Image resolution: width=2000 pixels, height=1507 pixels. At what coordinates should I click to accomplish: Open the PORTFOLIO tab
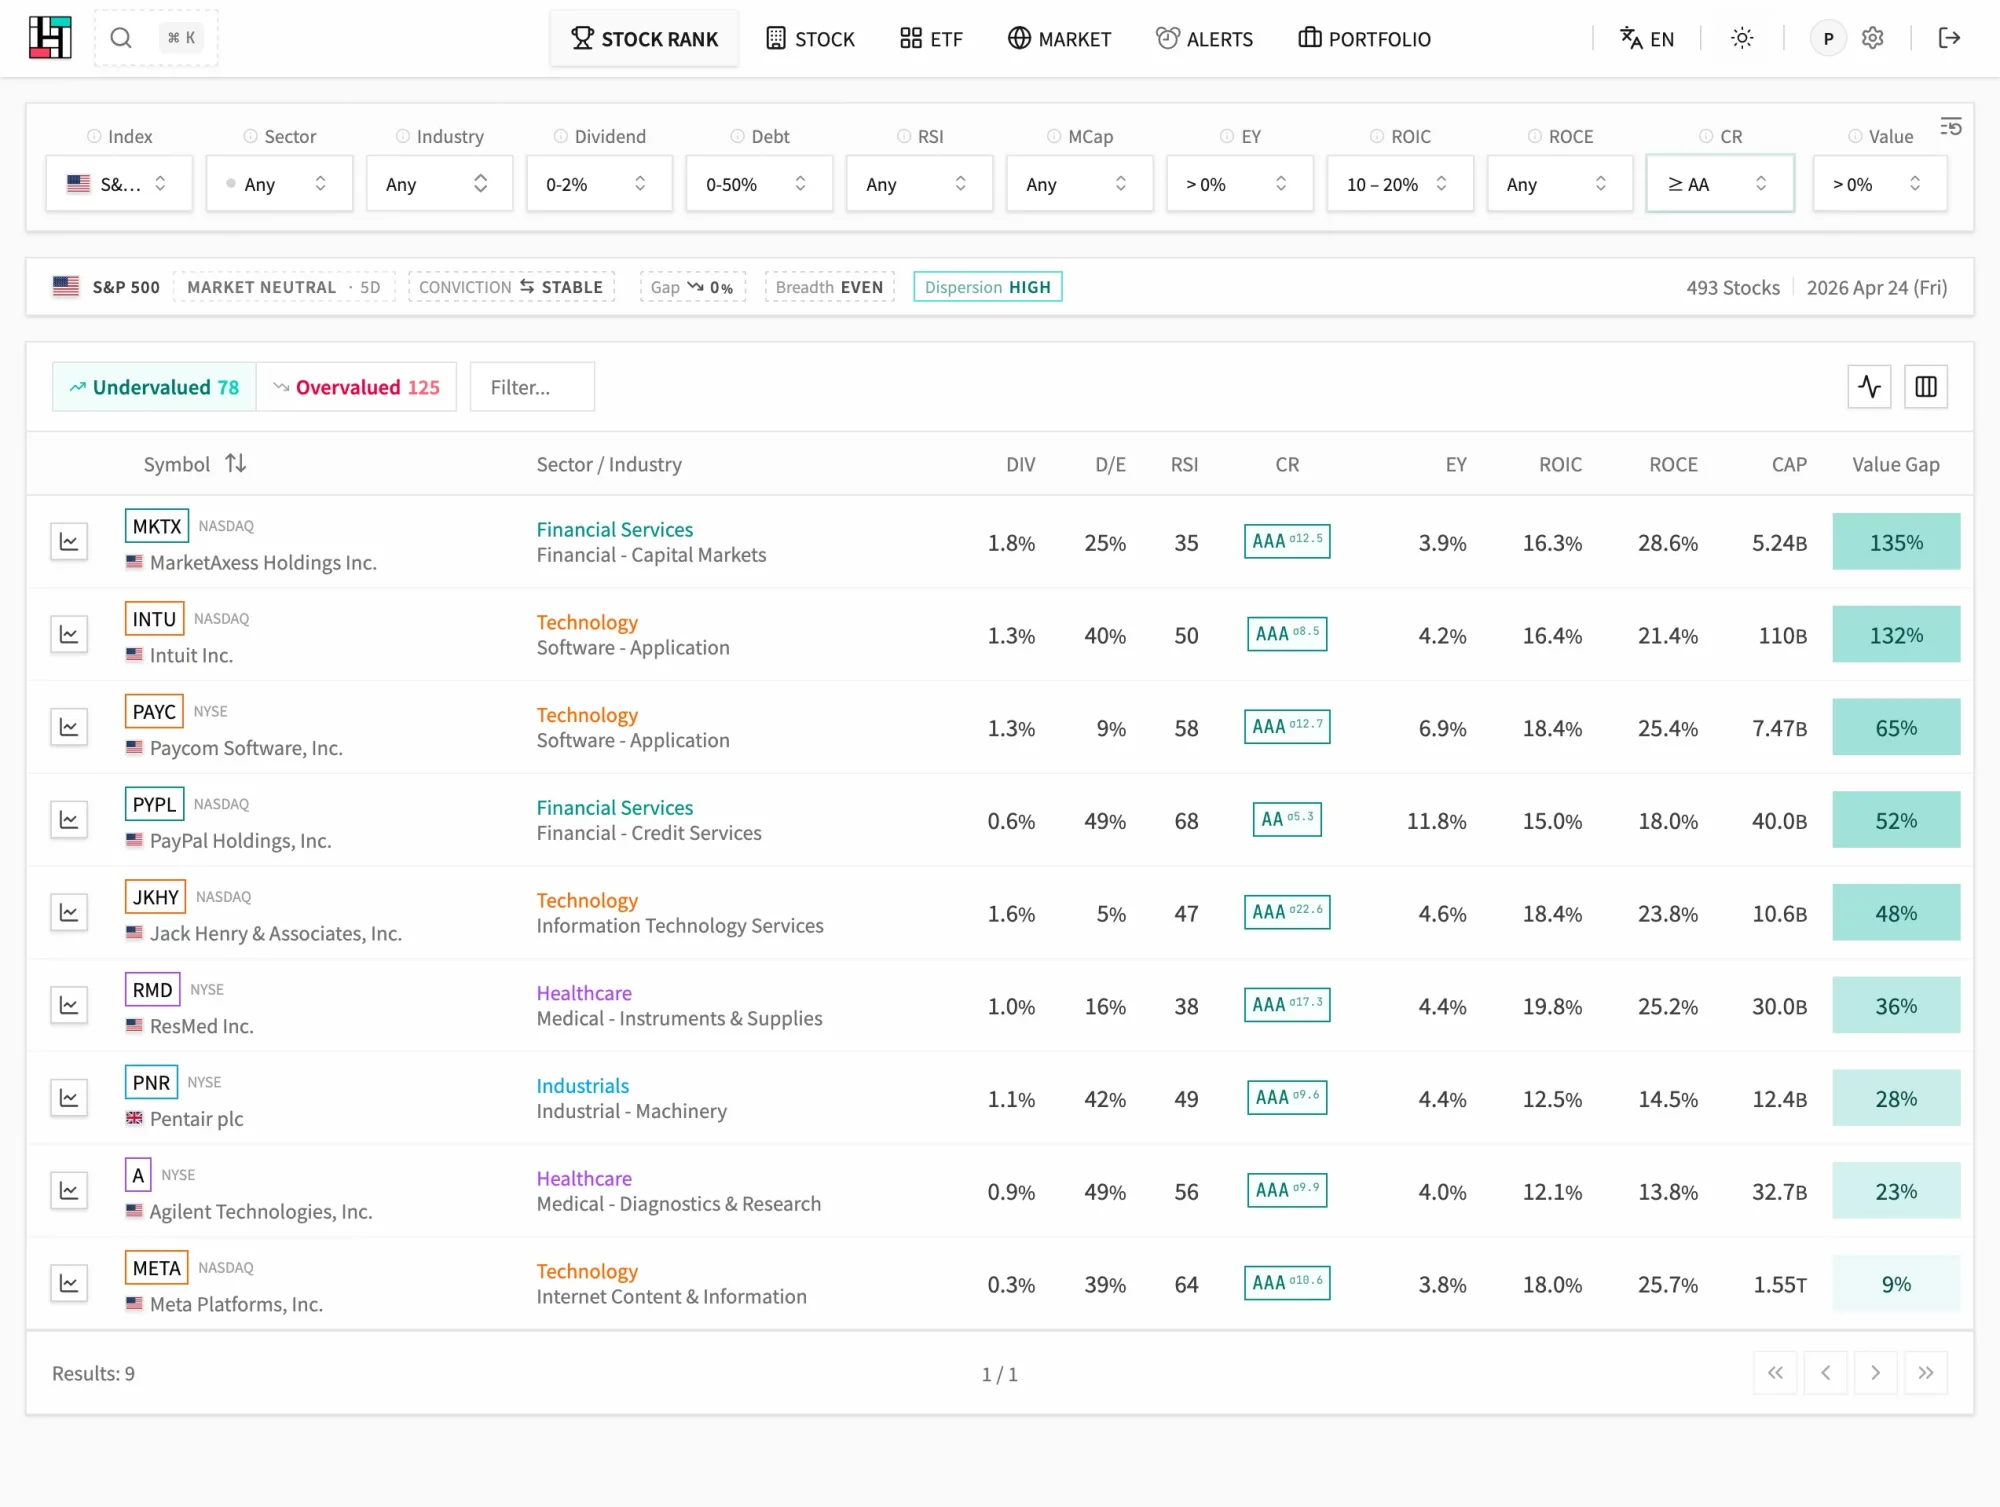click(x=1364, y=39)
